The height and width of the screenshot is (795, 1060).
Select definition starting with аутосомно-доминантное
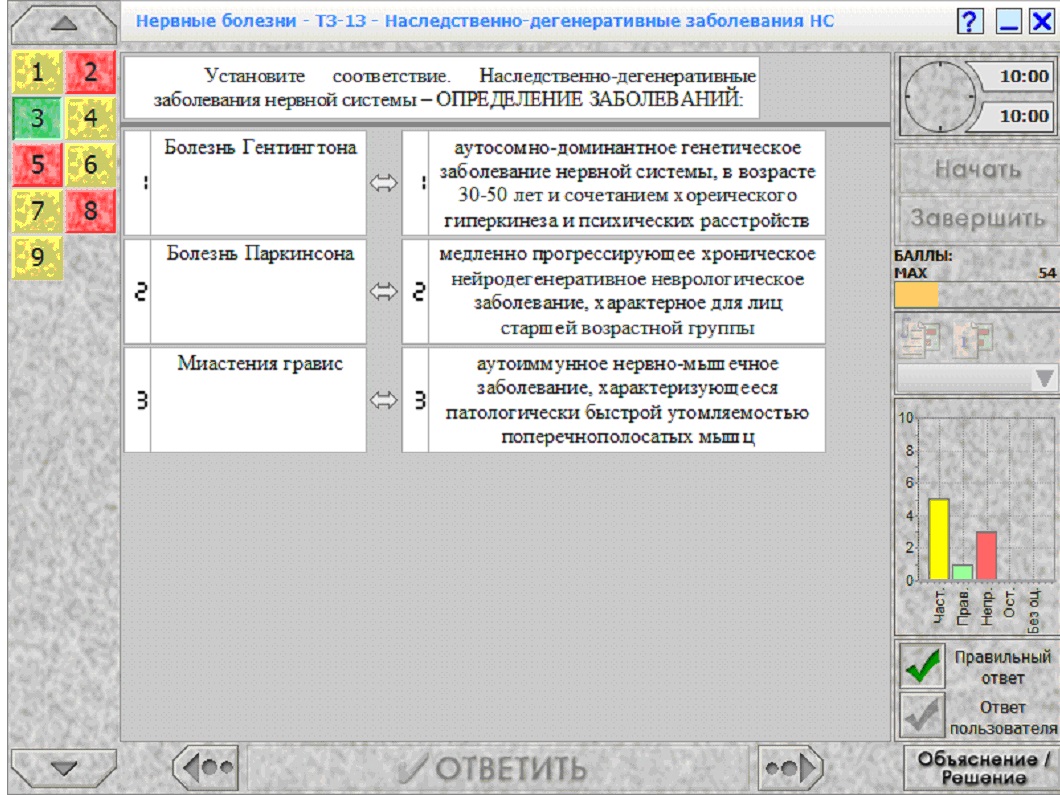[x=627, y=183]
